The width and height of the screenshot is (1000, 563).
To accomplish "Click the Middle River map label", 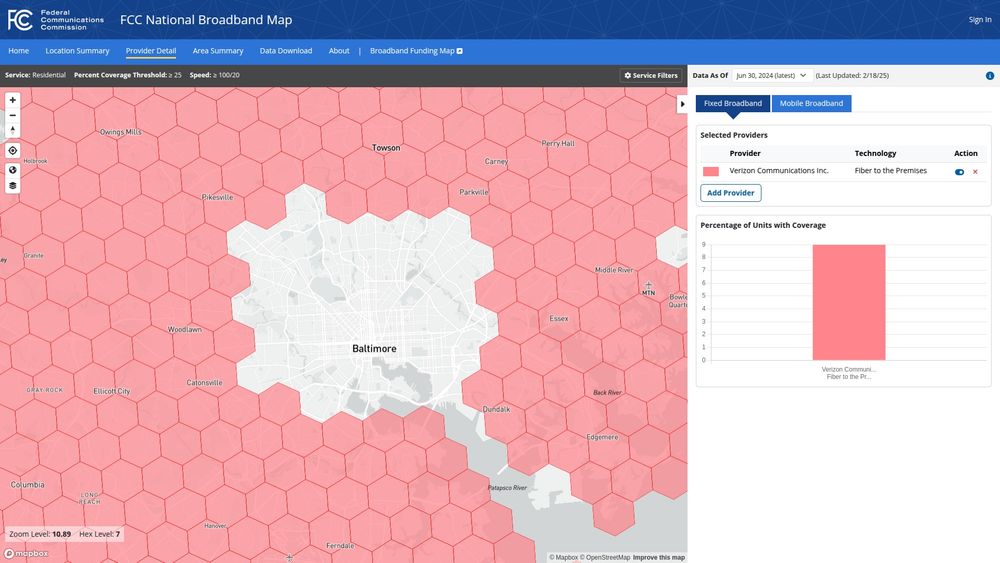I will (614, 270).
